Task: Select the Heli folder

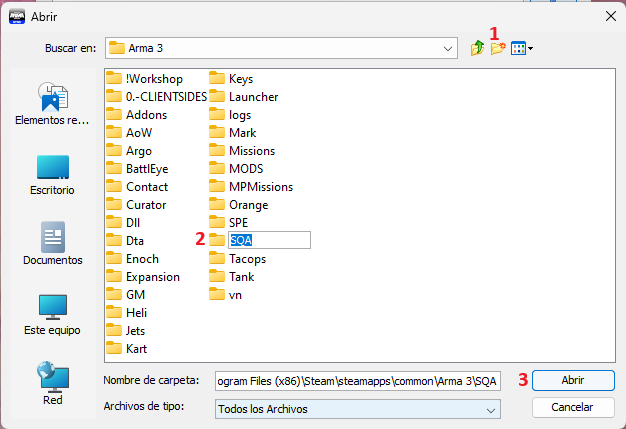Action: [127, 312]
